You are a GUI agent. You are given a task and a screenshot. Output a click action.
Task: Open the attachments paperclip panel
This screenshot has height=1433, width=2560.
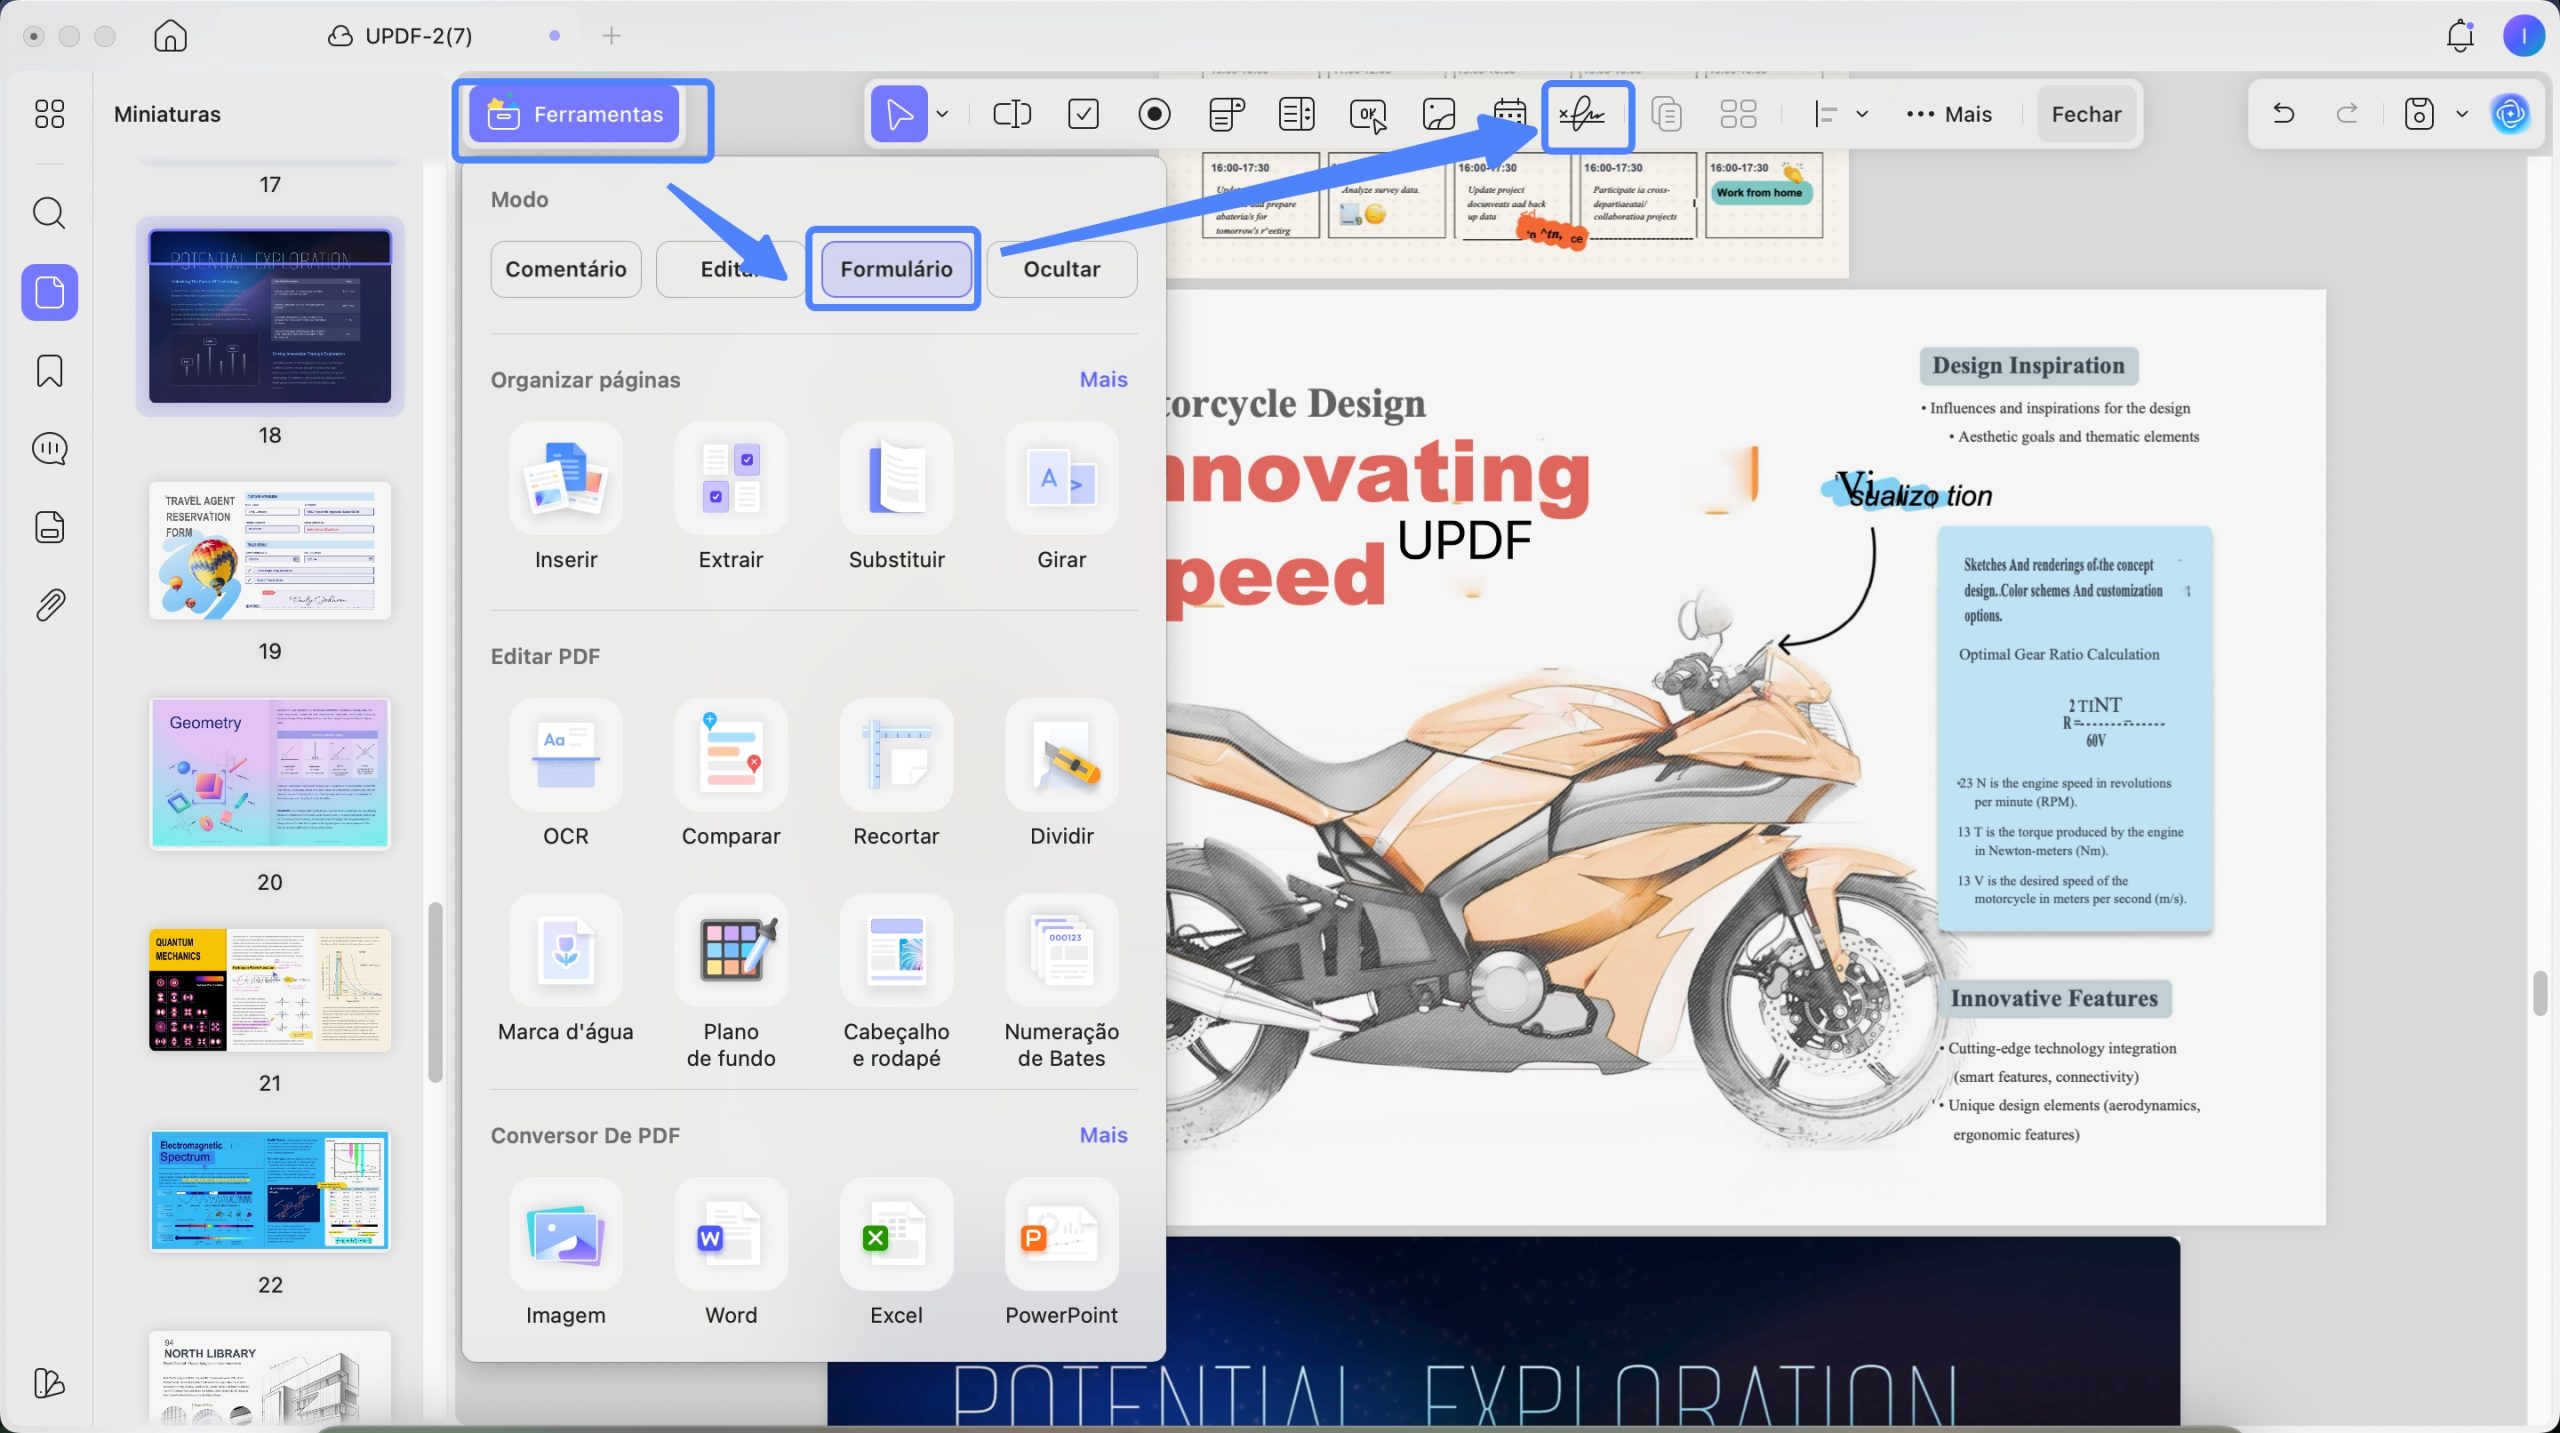click(49, 605)
